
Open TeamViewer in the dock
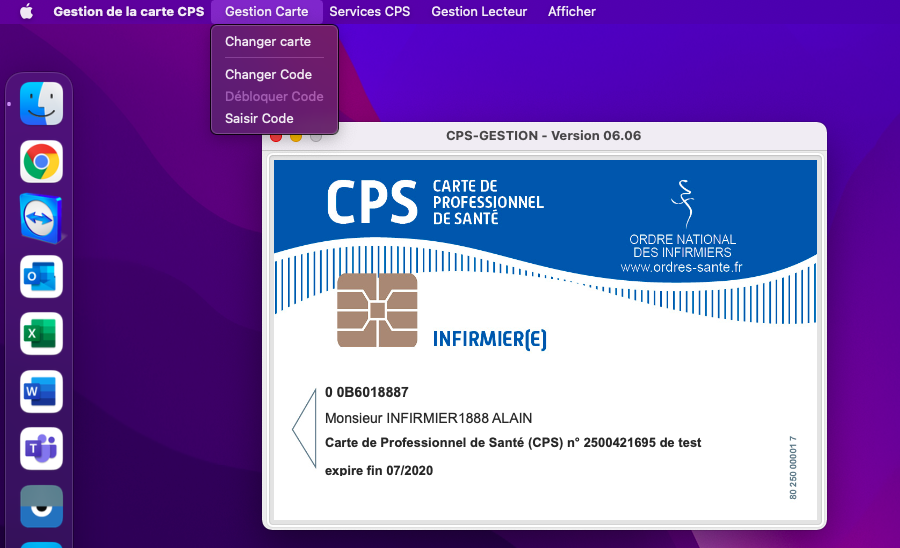click(41, 218)
